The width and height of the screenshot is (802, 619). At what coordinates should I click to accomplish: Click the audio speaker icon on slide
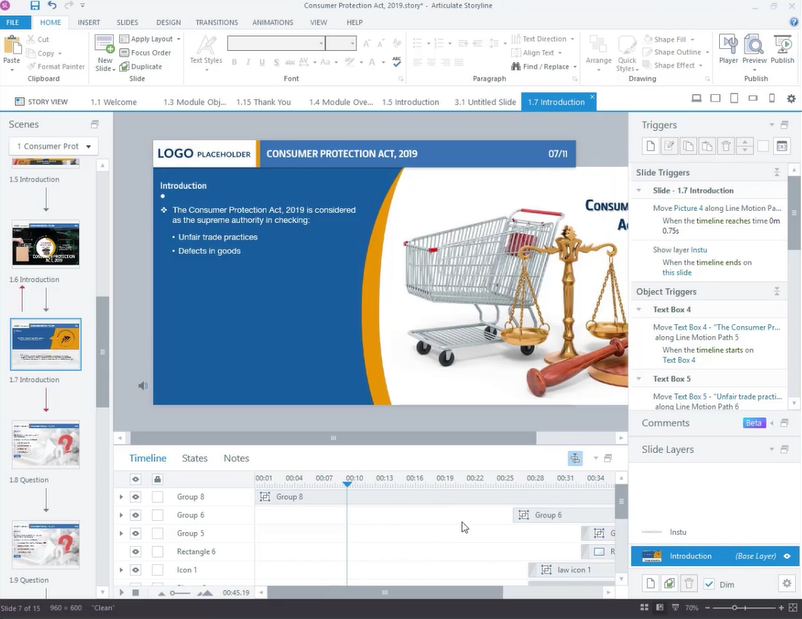coord(143,386)
